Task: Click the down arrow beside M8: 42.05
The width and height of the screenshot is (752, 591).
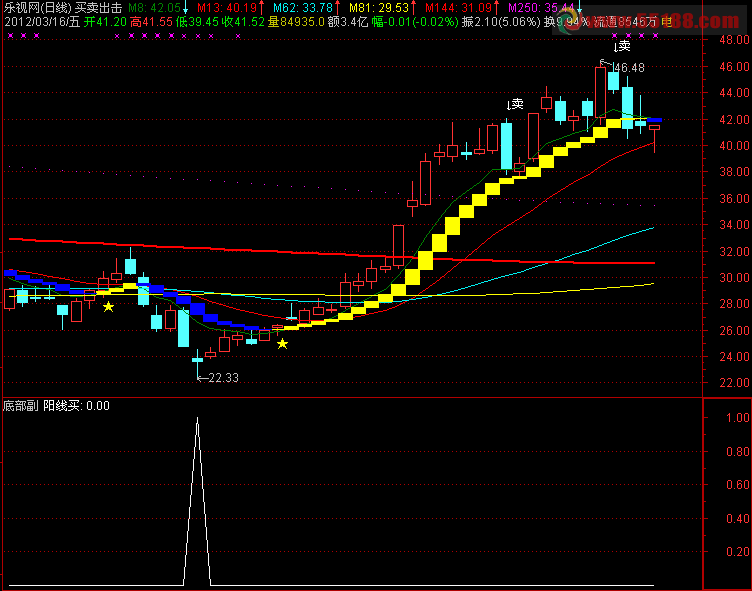Action: click(185, 8)
